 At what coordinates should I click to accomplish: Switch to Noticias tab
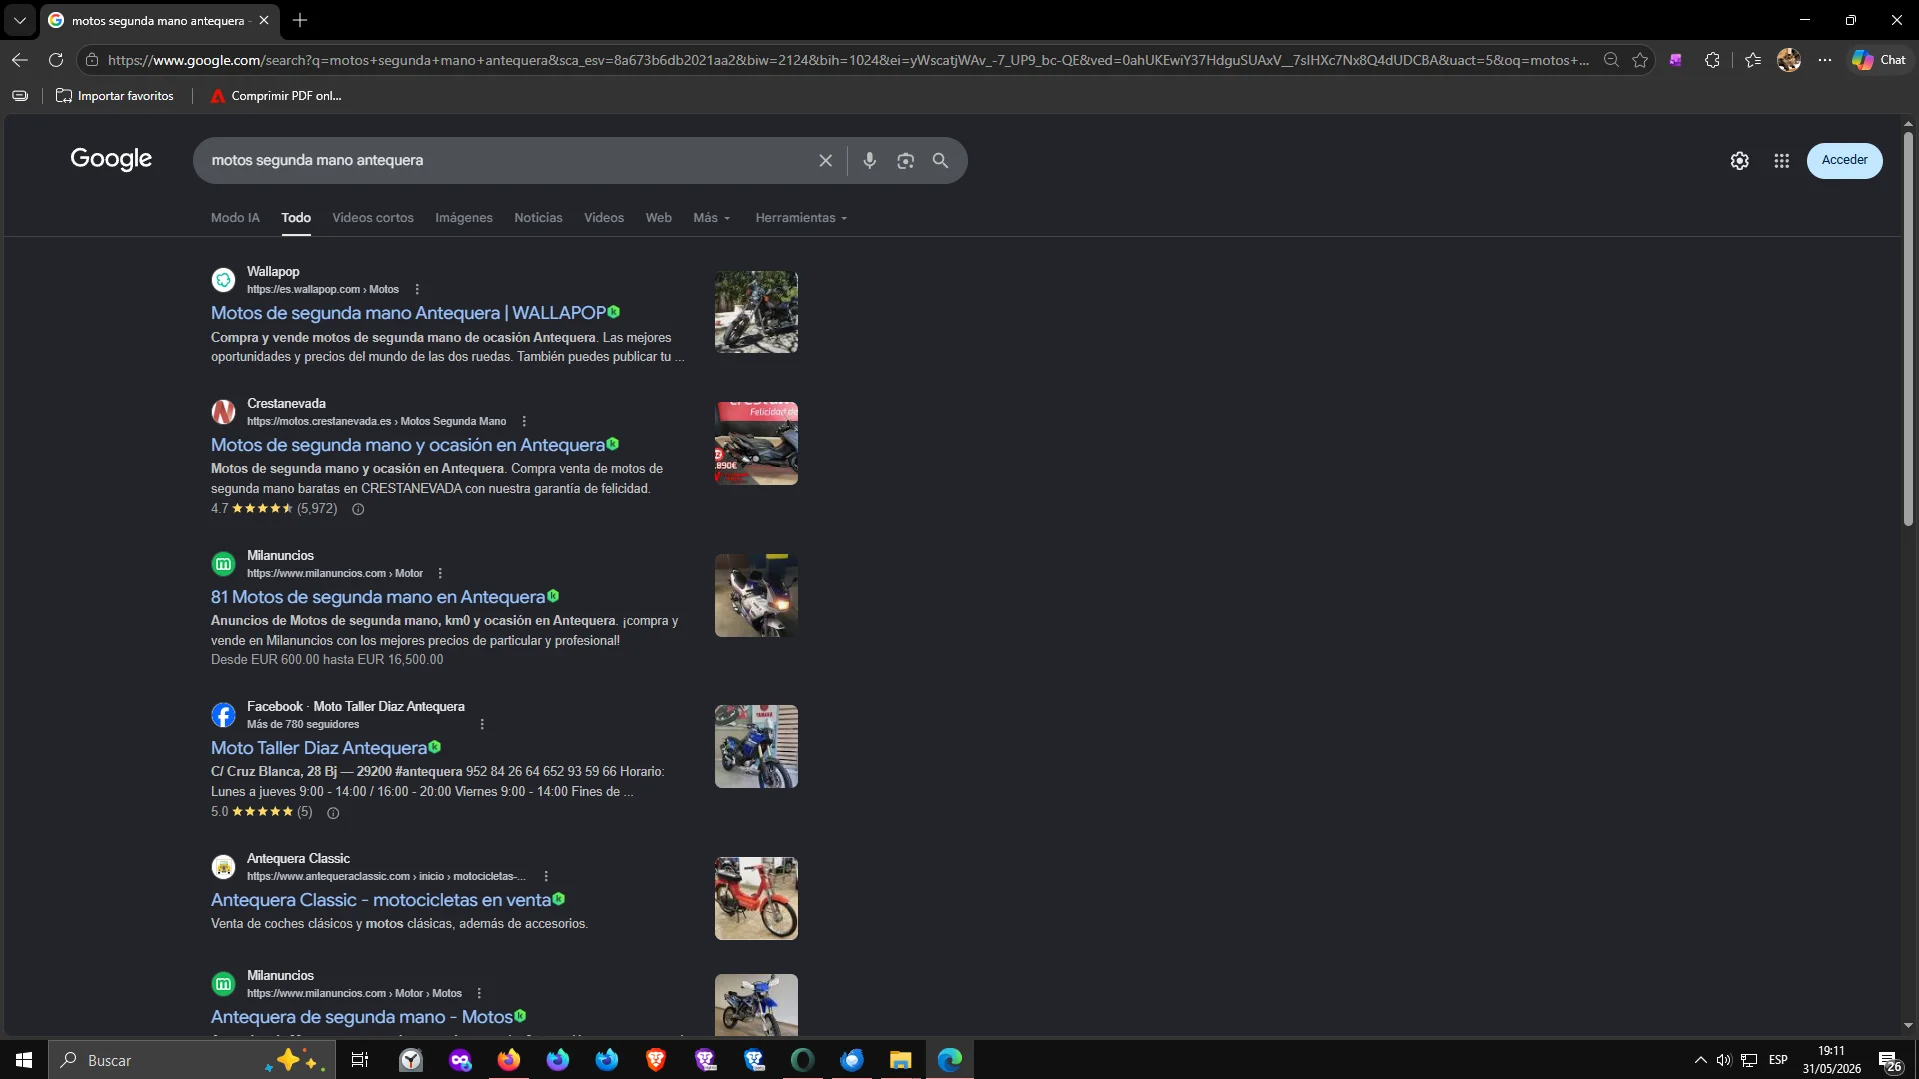point(538,218)
